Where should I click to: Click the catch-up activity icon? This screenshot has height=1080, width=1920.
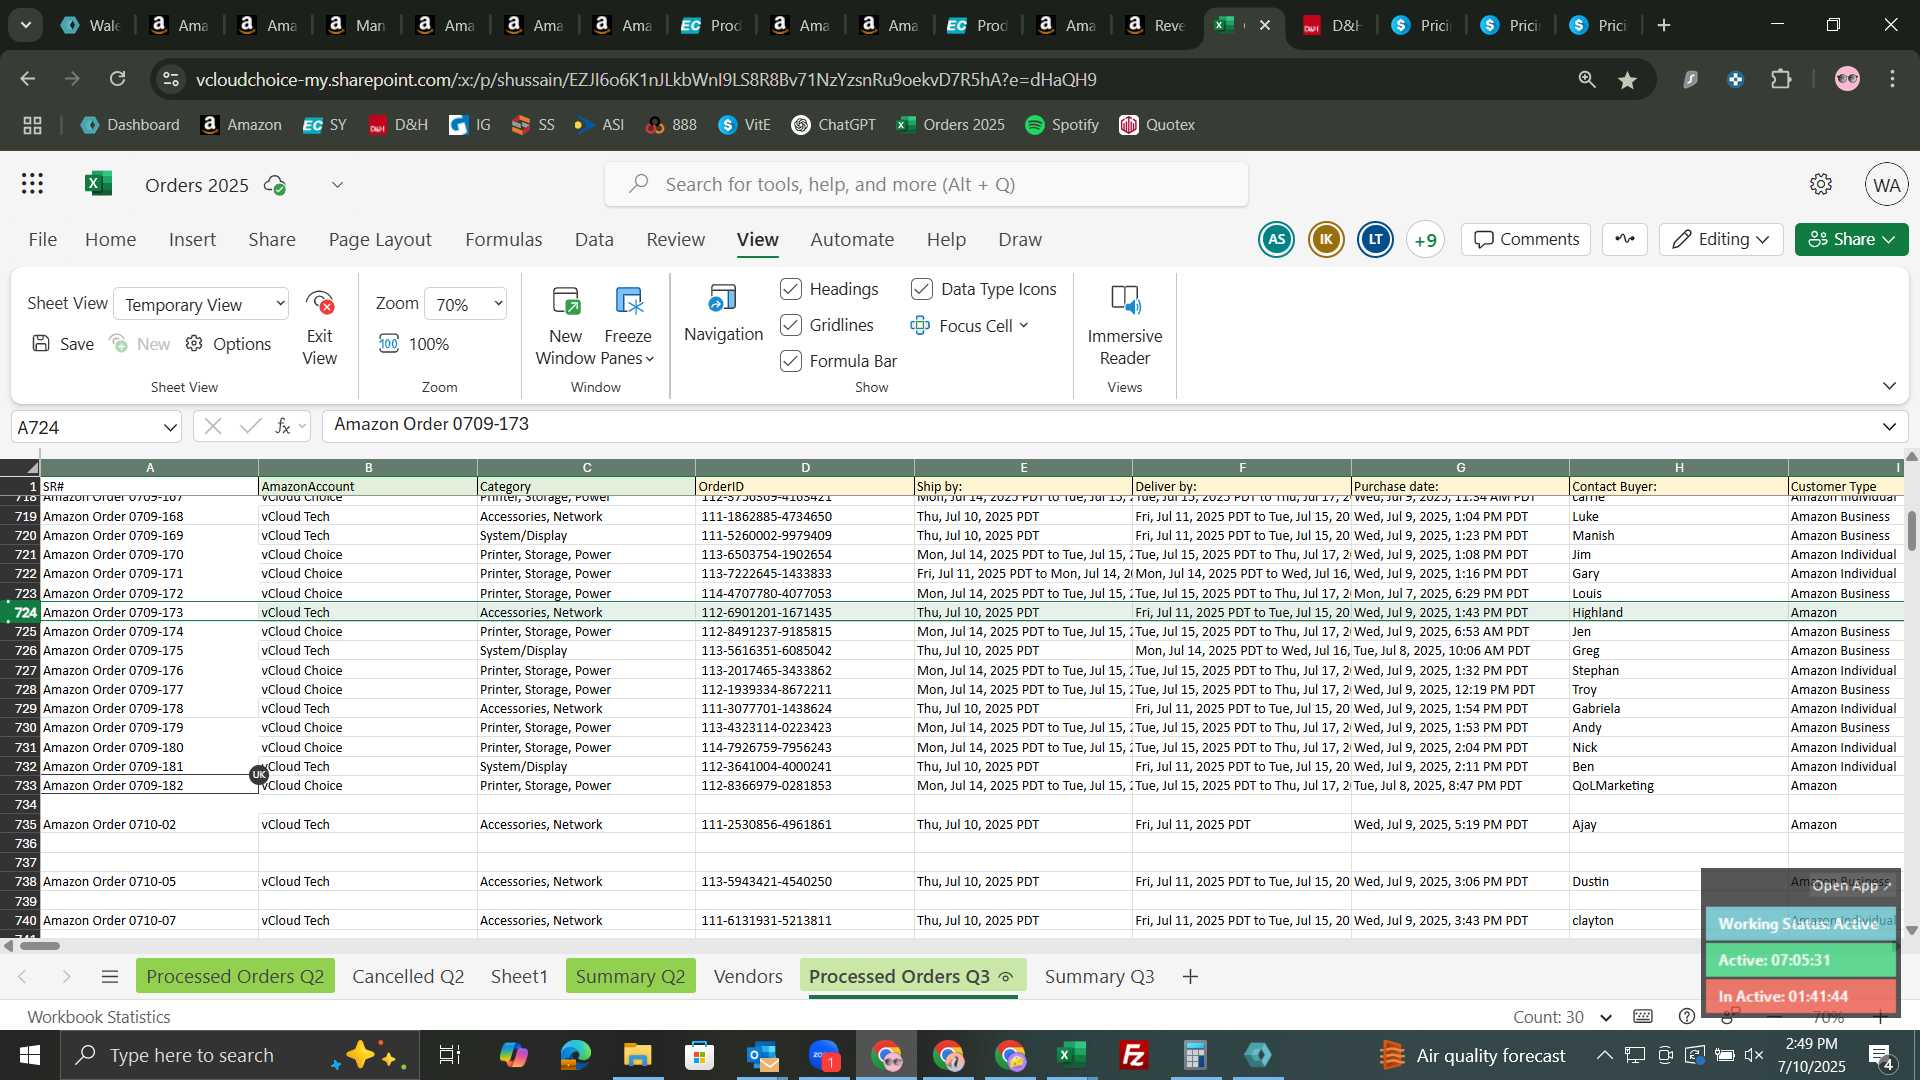[1625, 239]
